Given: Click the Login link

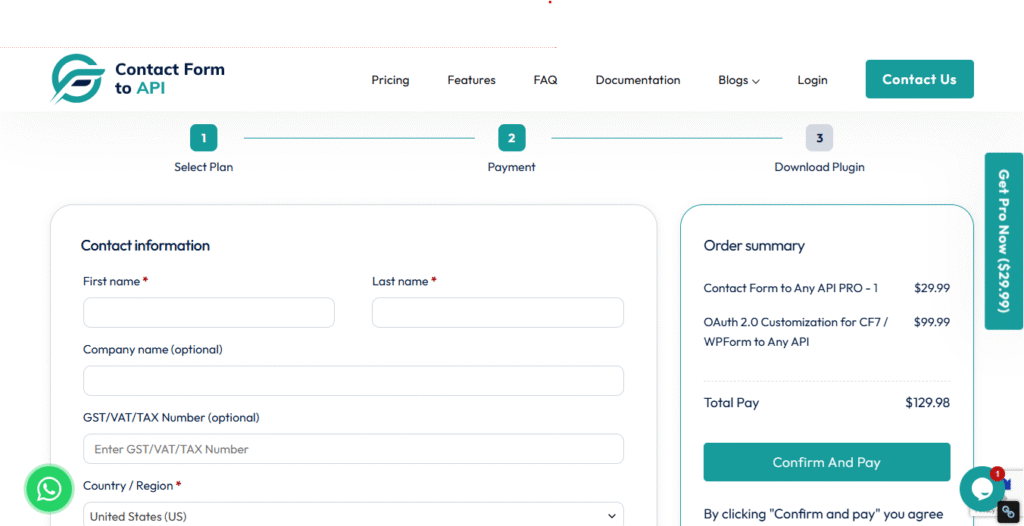Looking at the screenshot, I should [812, 80].
